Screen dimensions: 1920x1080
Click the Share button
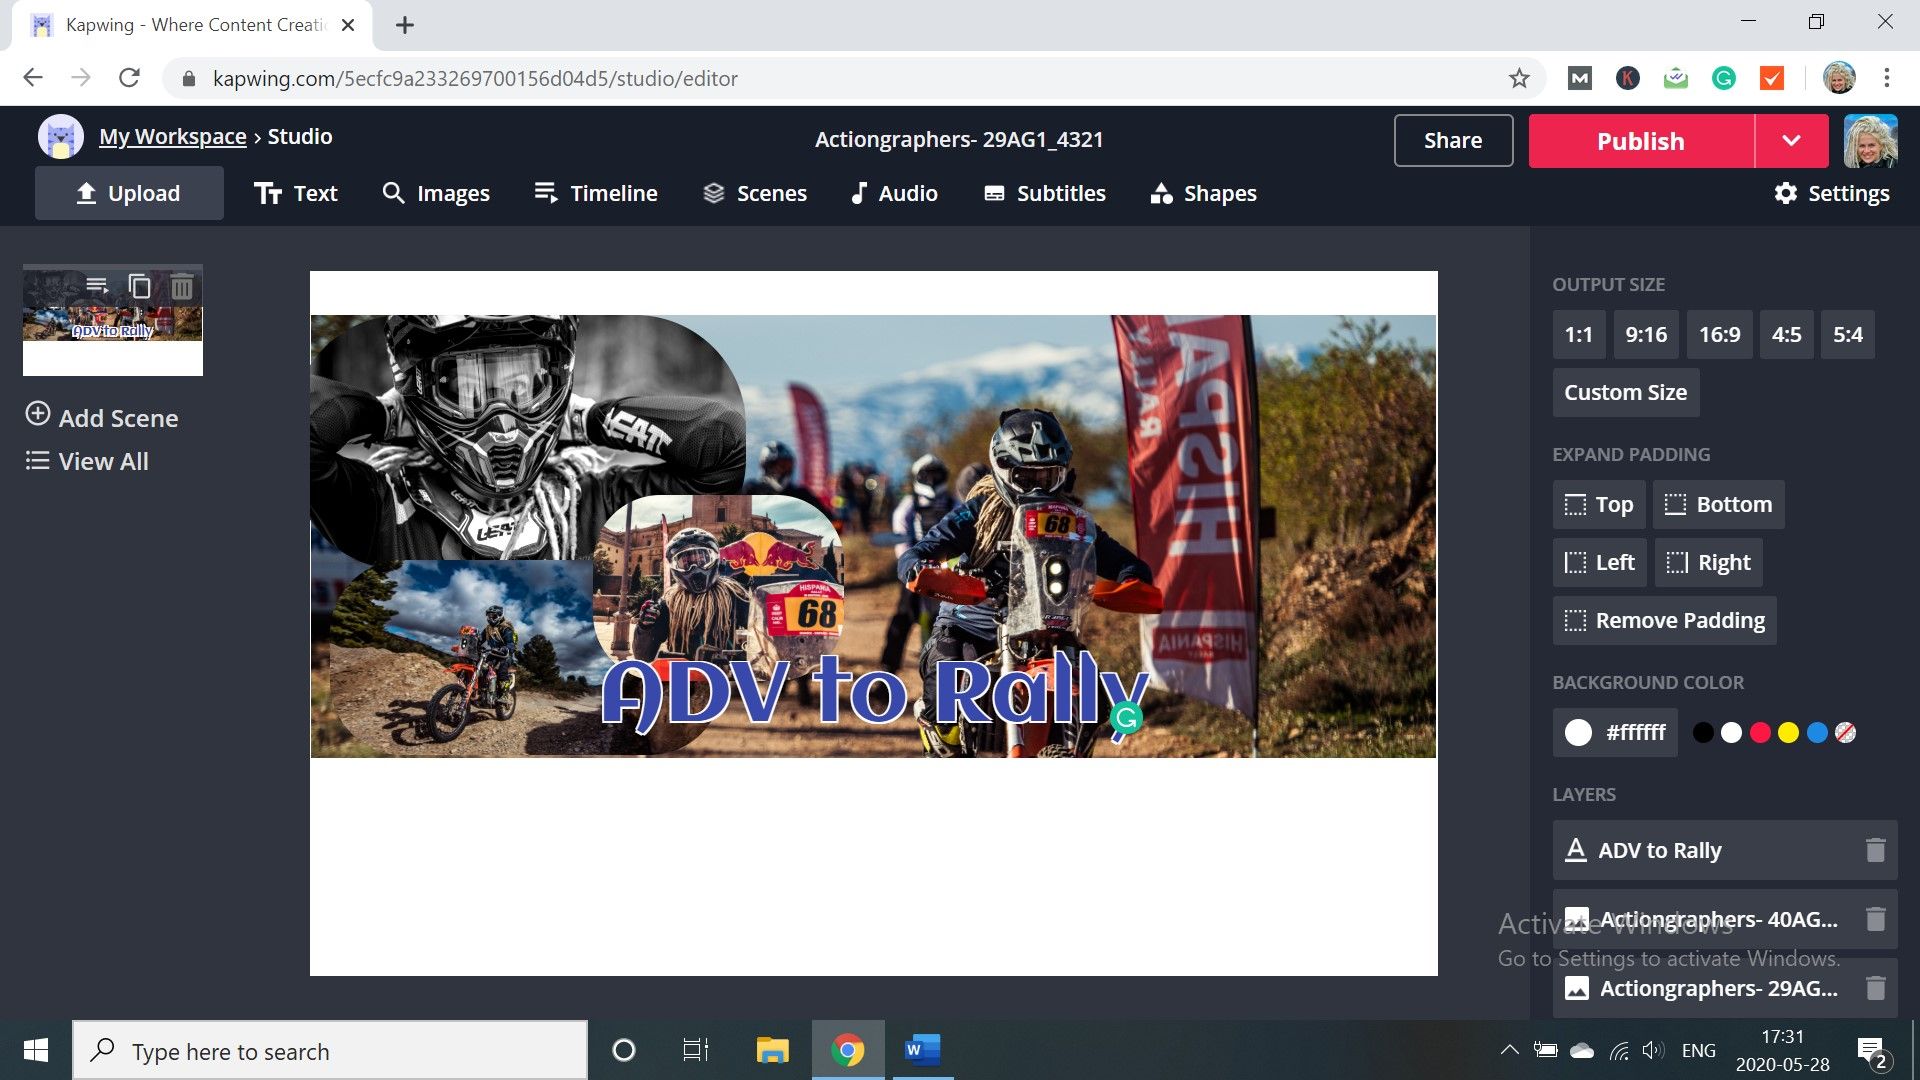click(1452, 141)
